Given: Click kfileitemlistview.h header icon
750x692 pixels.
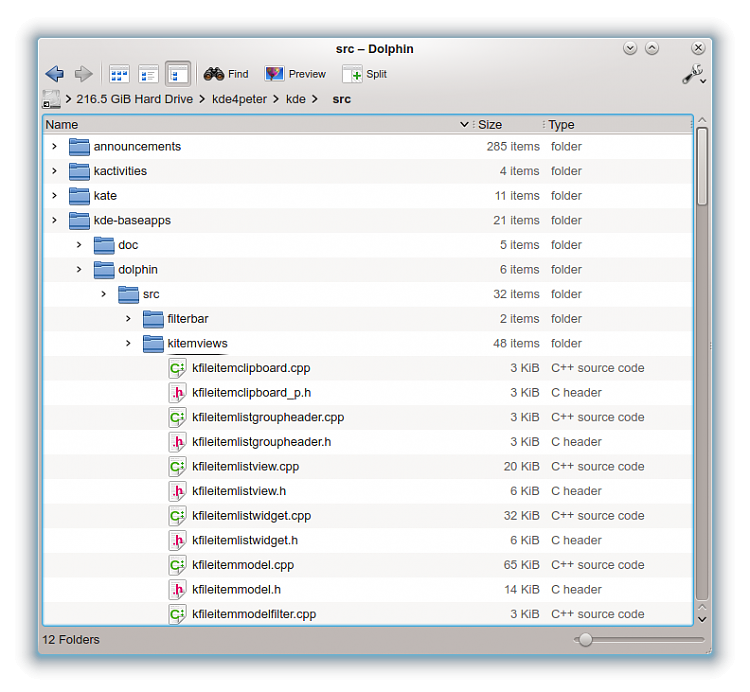Looking at the screenshot, I should pyautogui.click(x=177, y=491).
